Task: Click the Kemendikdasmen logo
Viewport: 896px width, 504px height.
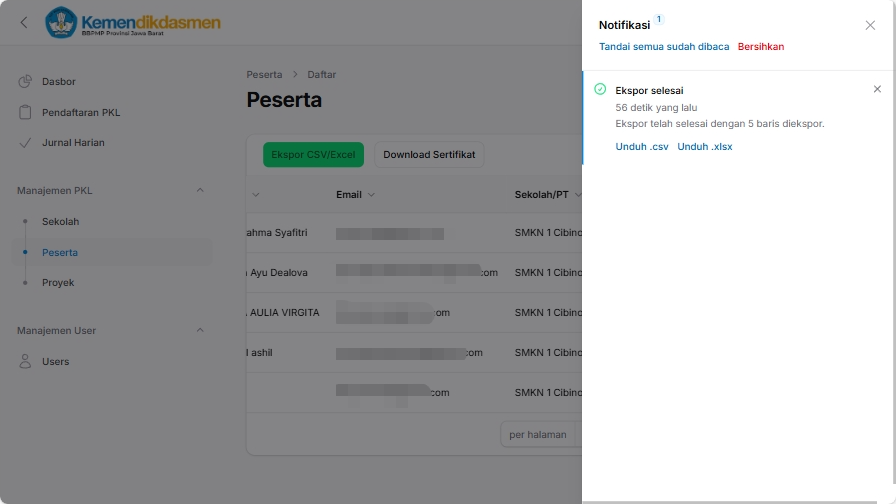Action: tap(133, 23)
